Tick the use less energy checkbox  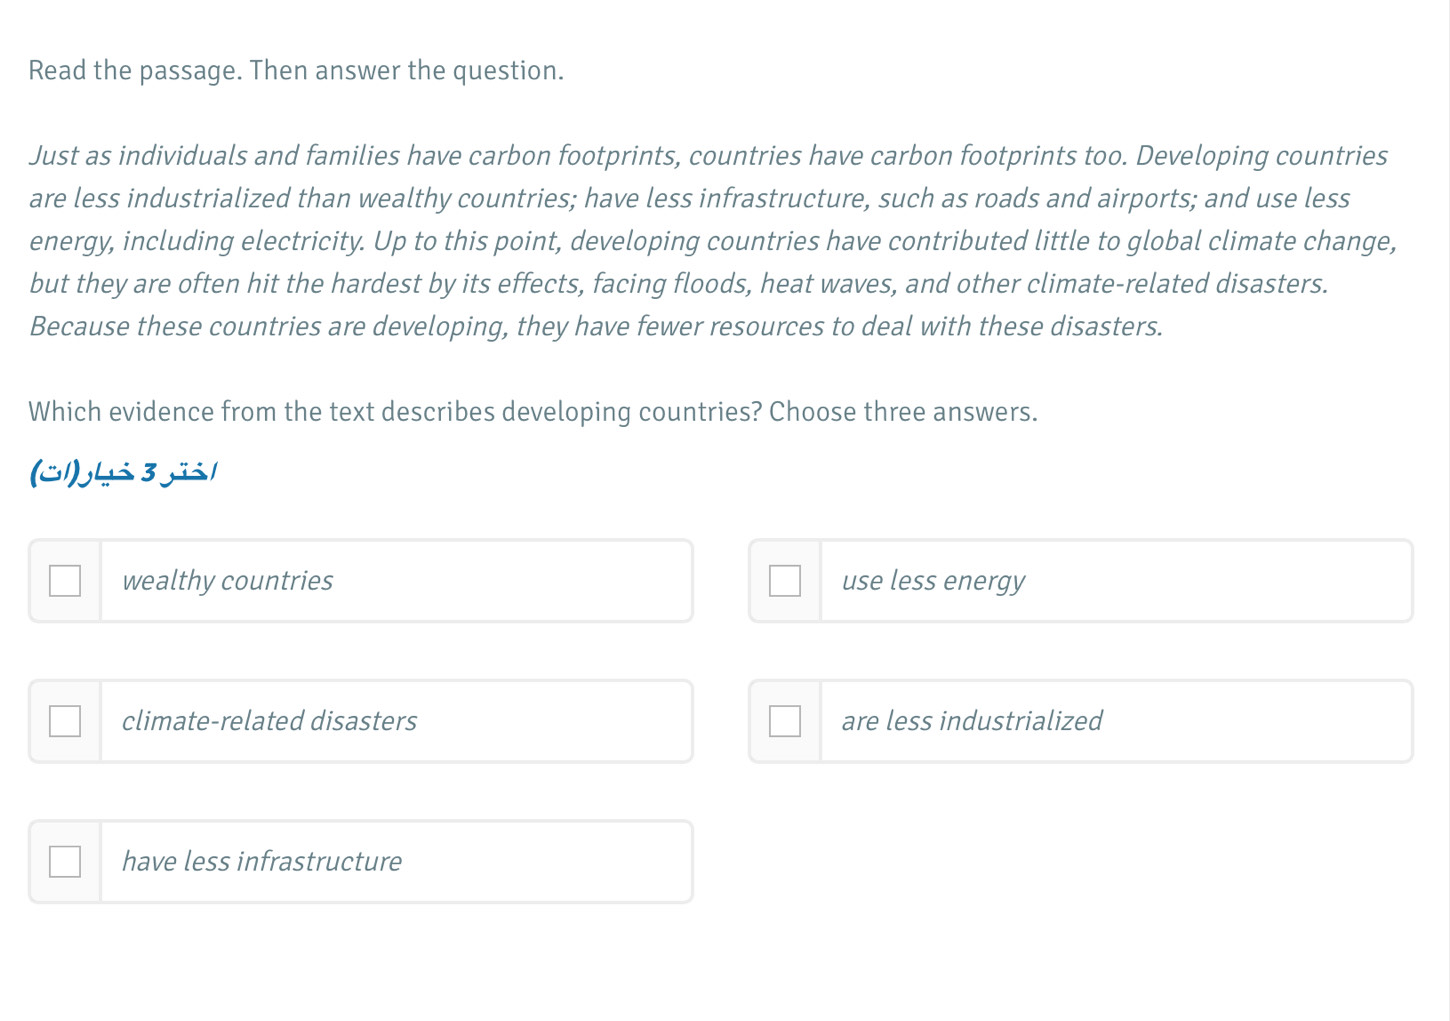pyautogui.click(x=785, y=581)
